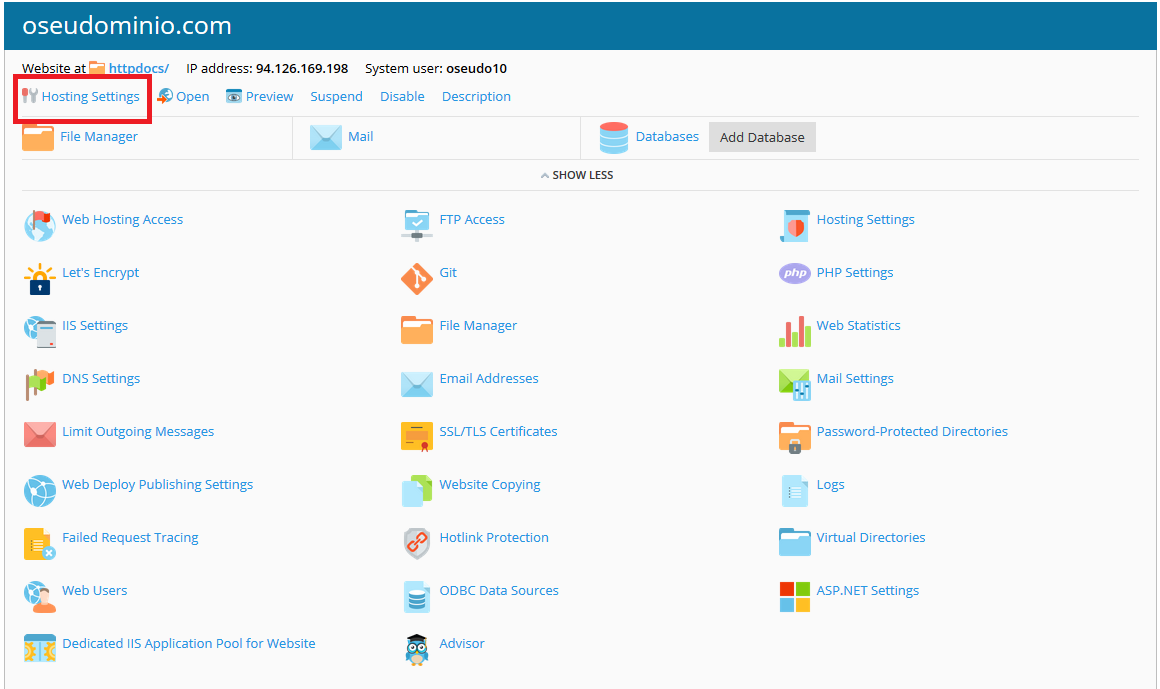Click the Advisor owl icon
The image size is (1160, 689).
[416, 650]
